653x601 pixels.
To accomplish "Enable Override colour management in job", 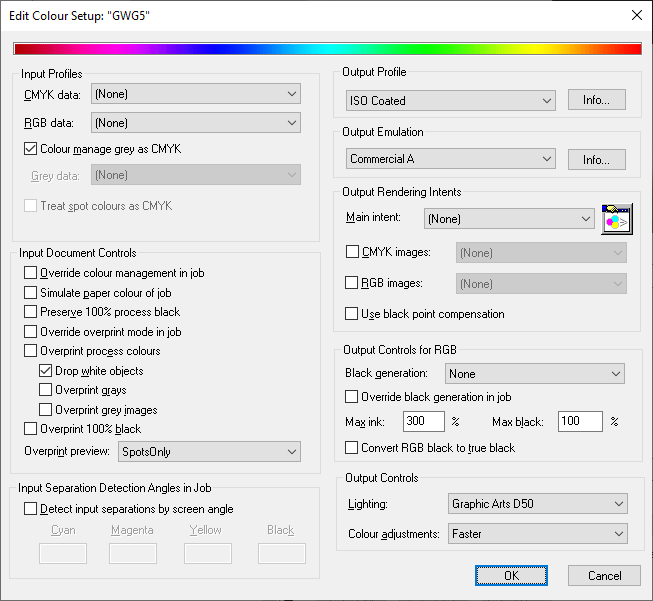I will [30, 273].
